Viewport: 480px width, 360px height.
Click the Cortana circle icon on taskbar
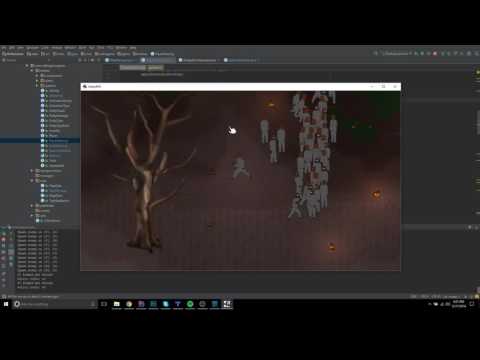coord(17,304)
